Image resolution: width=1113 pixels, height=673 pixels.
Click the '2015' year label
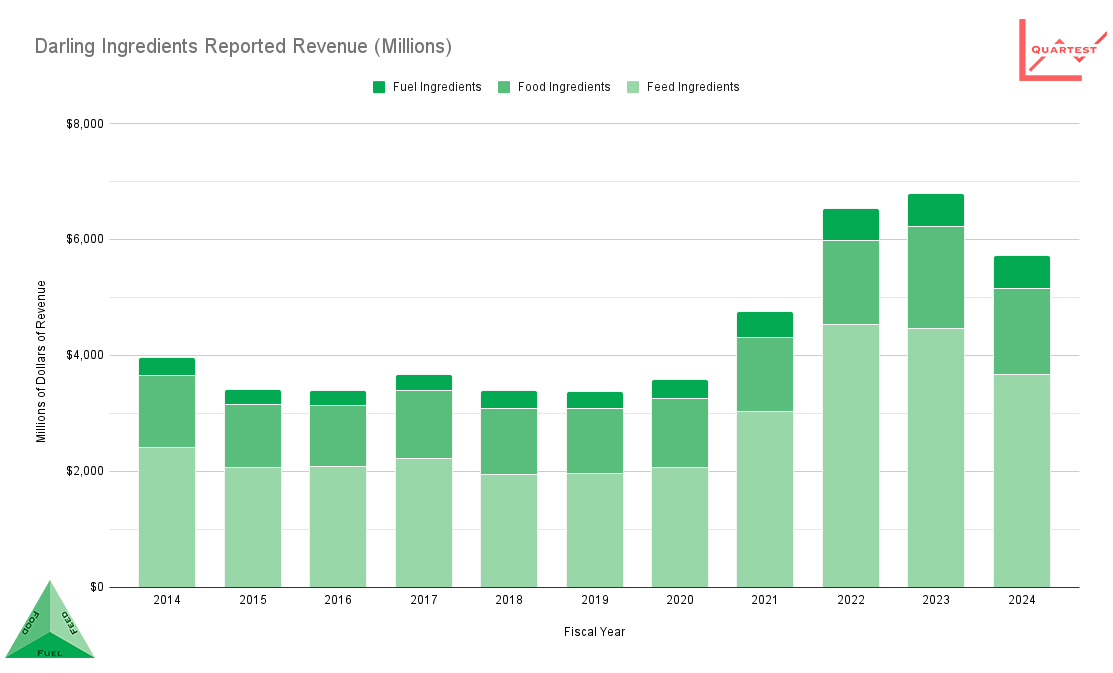[x=253, y=600]
